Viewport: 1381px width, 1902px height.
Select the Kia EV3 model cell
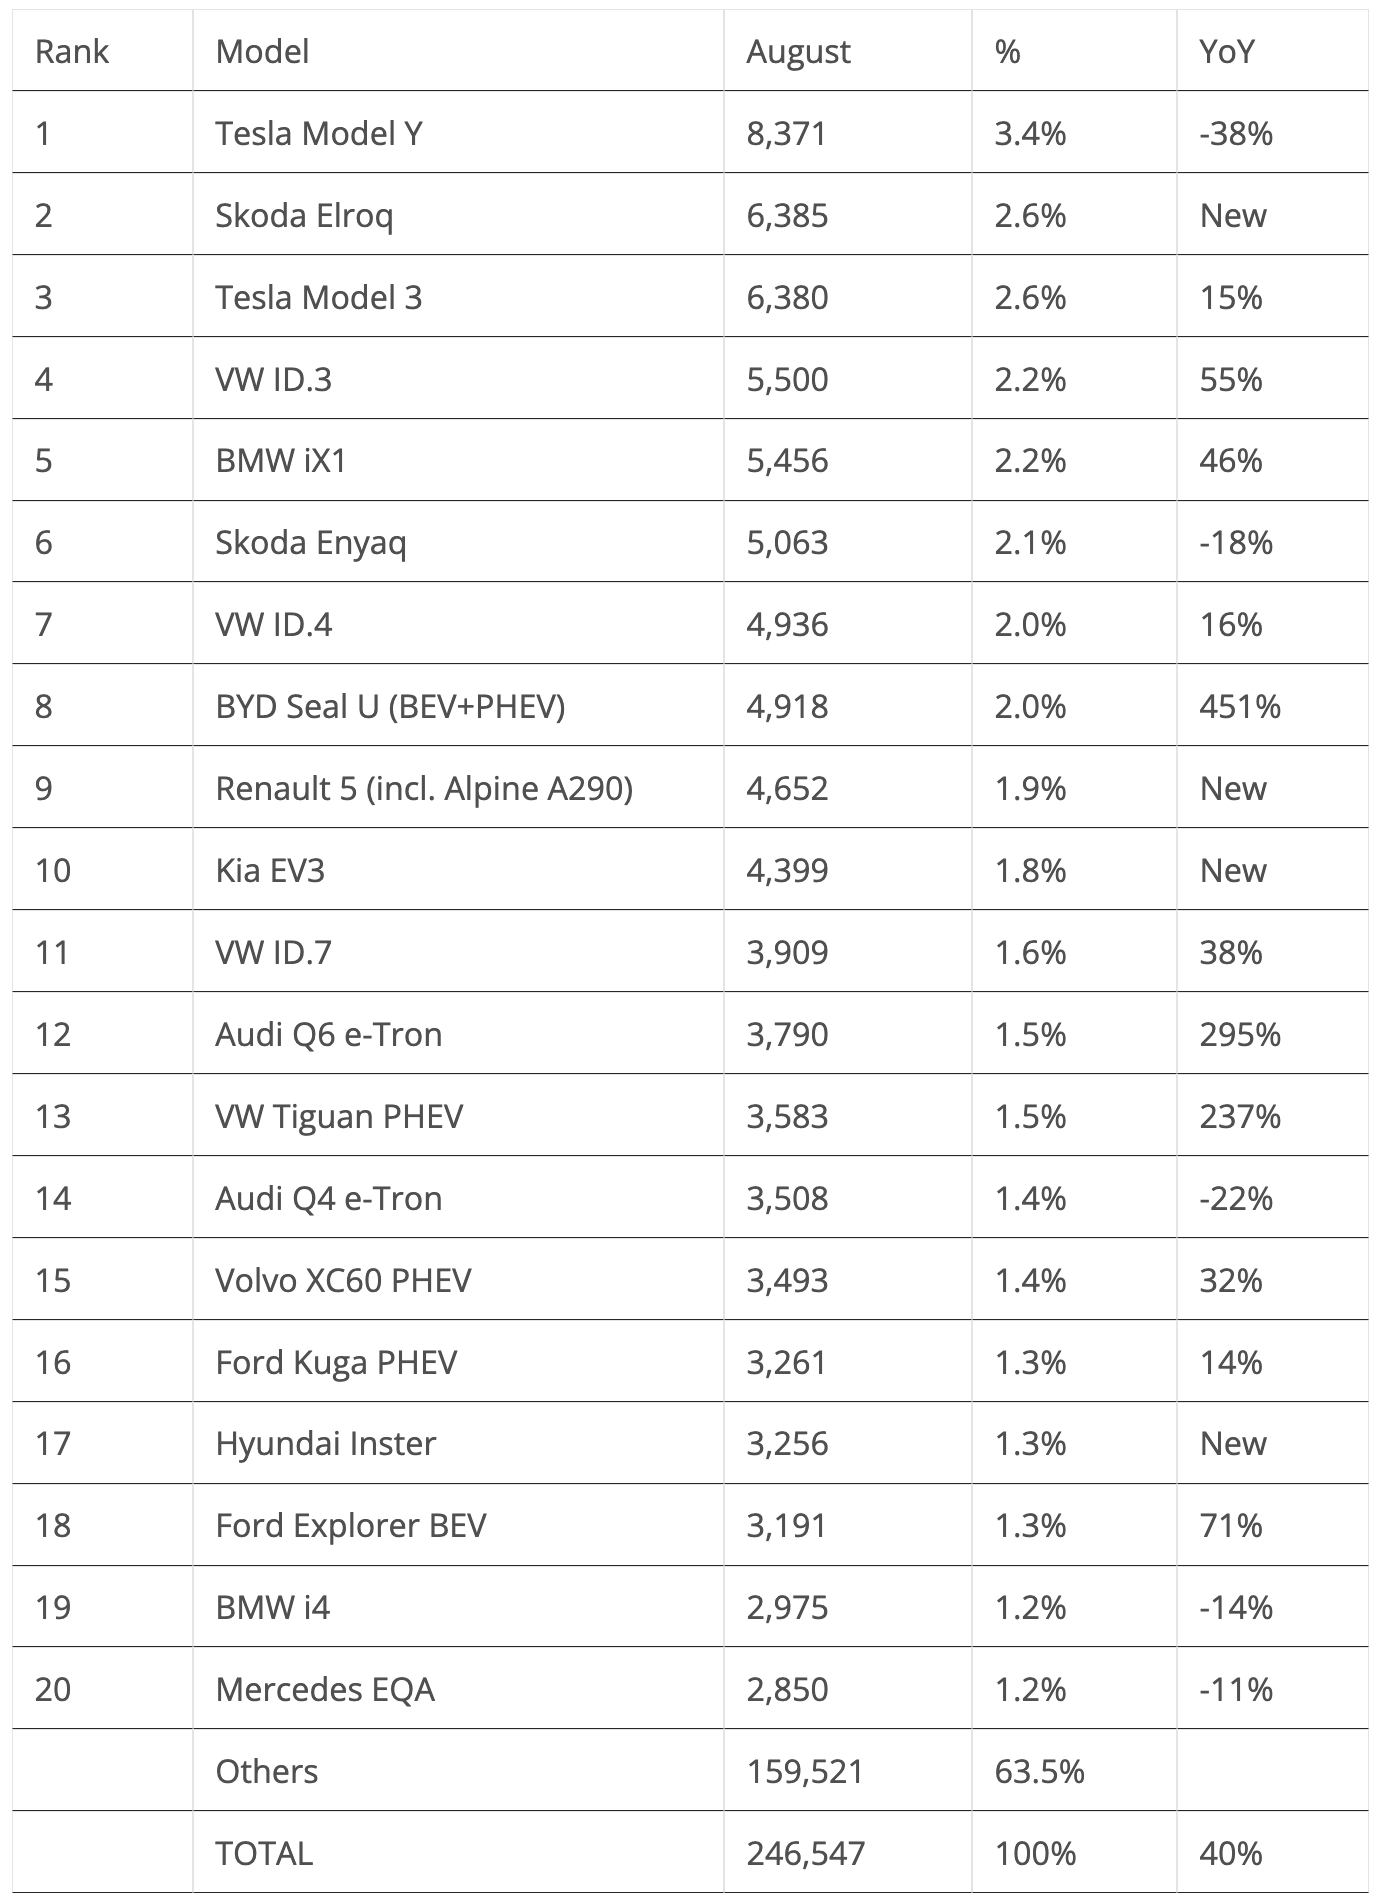point(270,871)
